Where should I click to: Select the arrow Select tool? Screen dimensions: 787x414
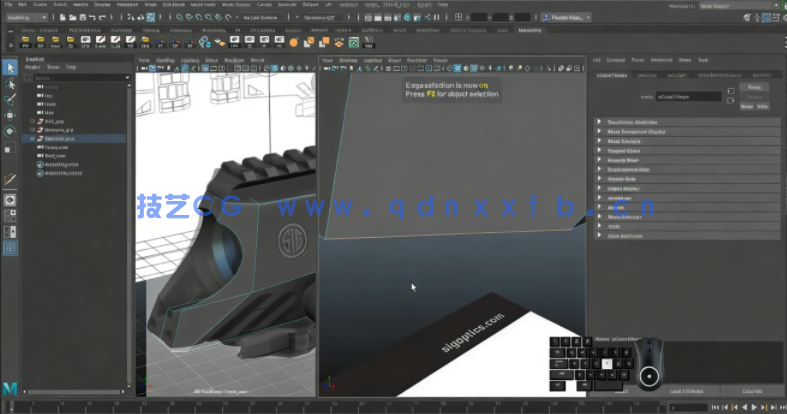pyautogui.click(x=11, y=67)
